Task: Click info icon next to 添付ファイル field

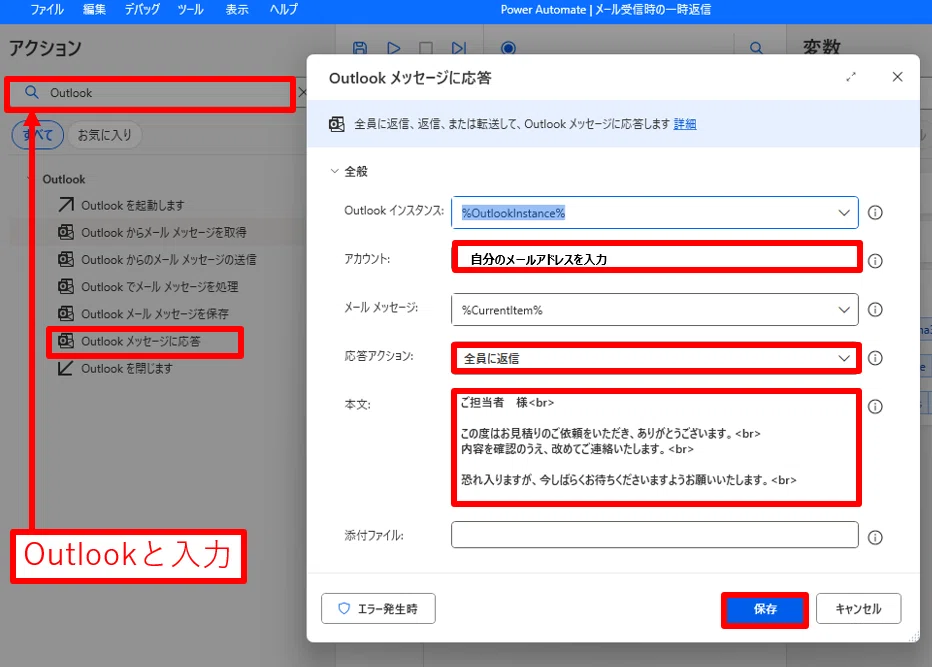Action: coord(875,537)
